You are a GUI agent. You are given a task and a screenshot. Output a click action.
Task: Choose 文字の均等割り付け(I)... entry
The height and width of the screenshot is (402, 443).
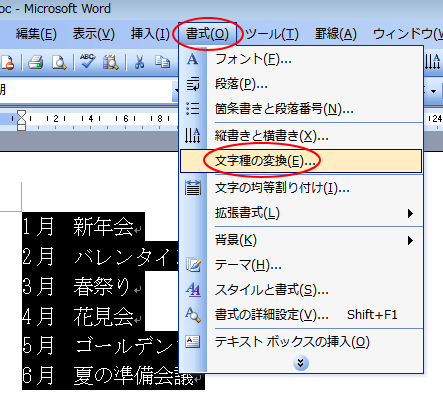(x=301, y=188)
